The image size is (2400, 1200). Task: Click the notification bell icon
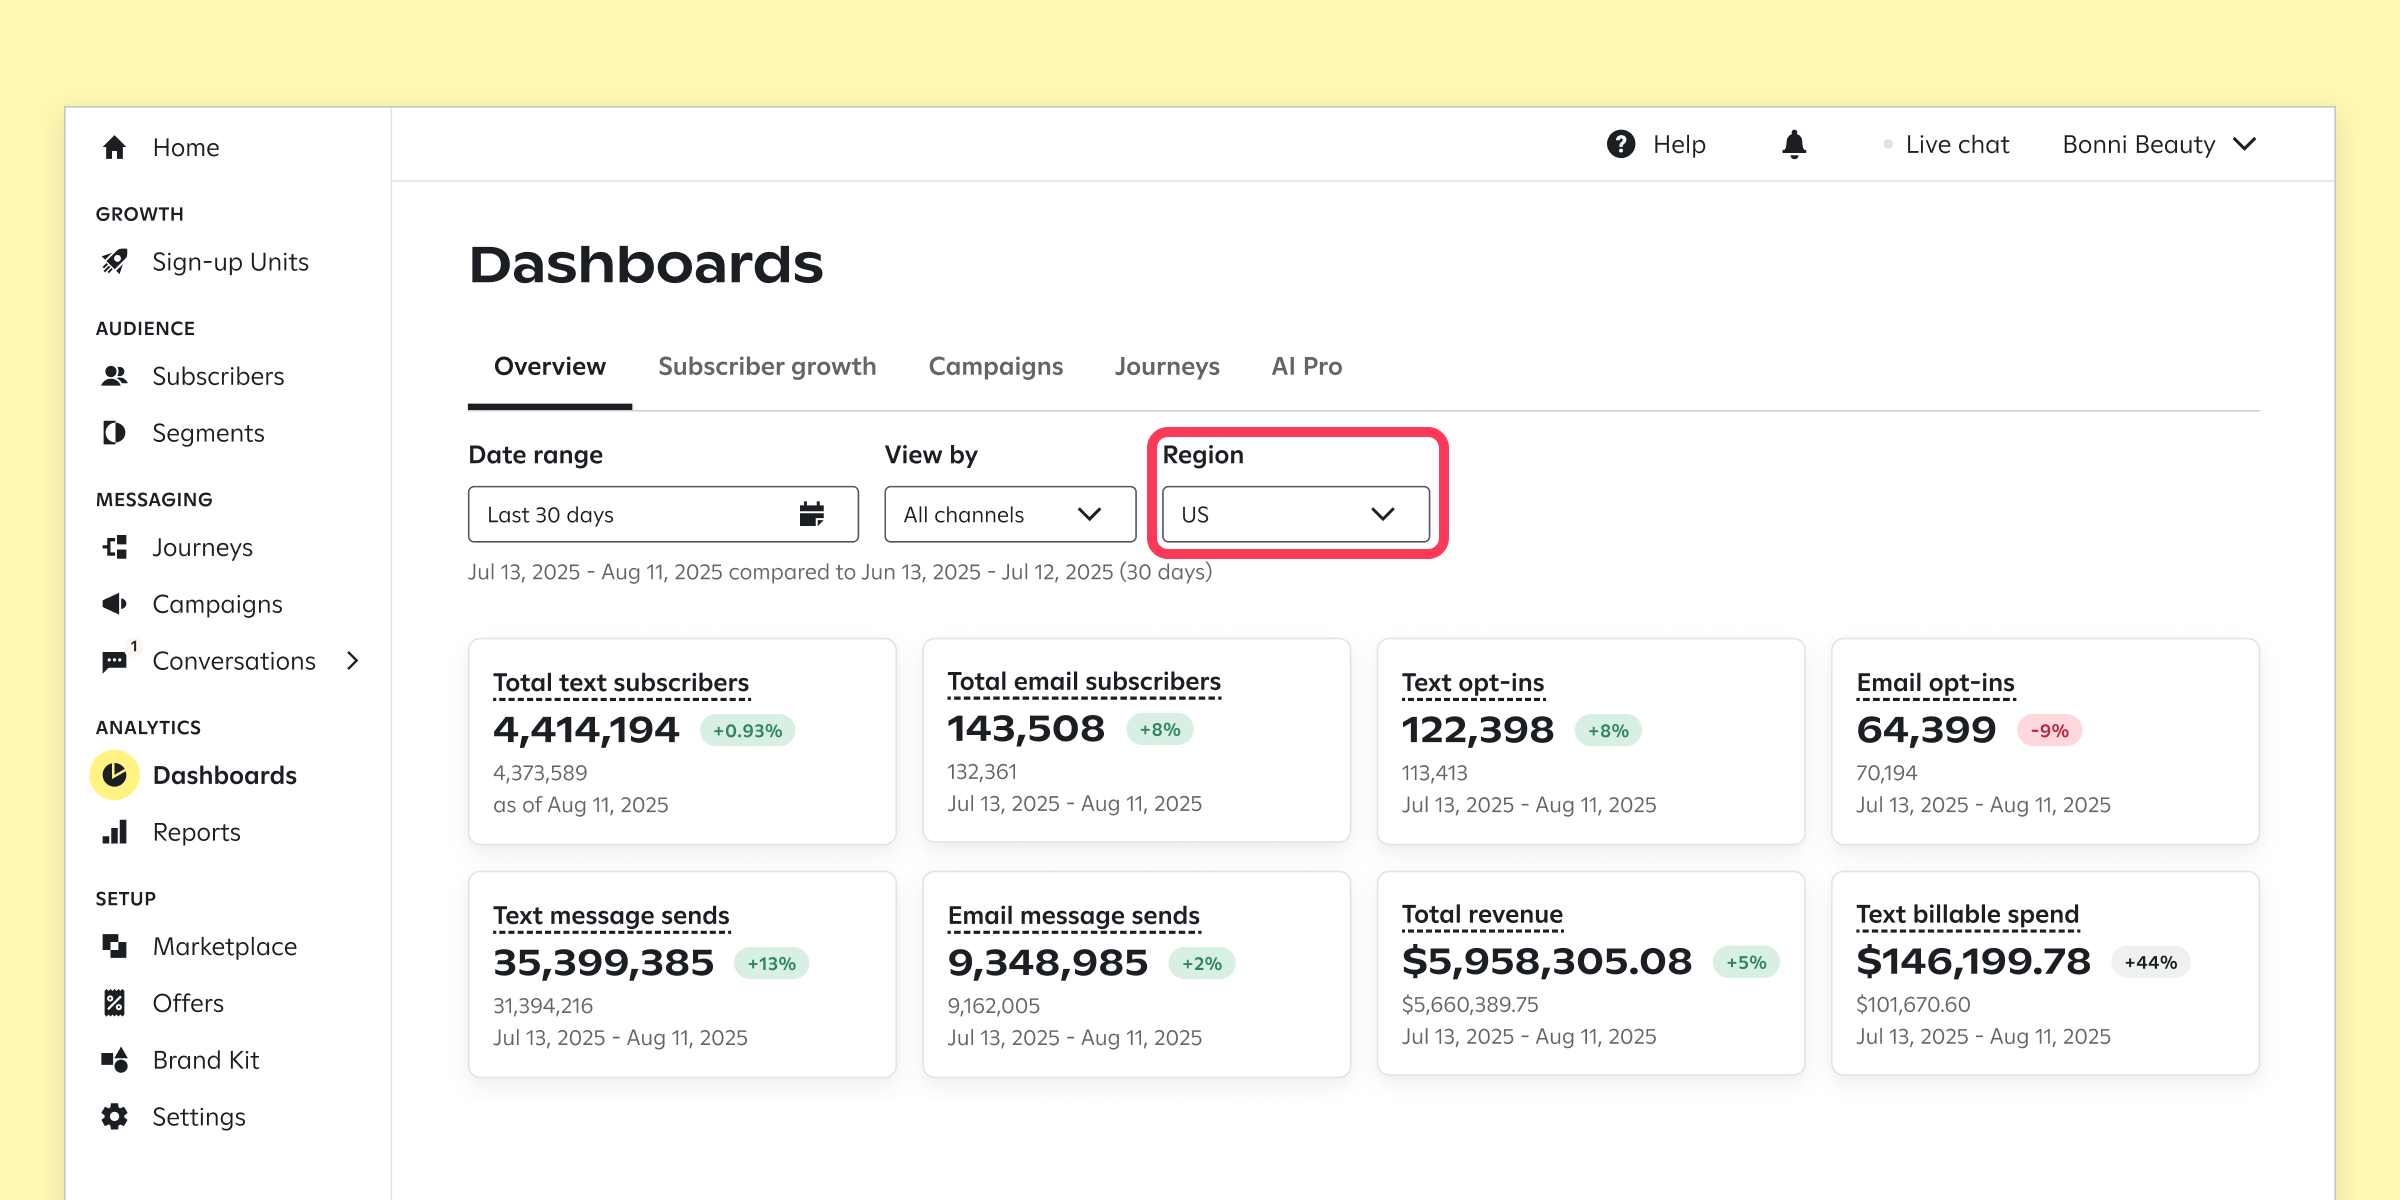click(1794, 145)
